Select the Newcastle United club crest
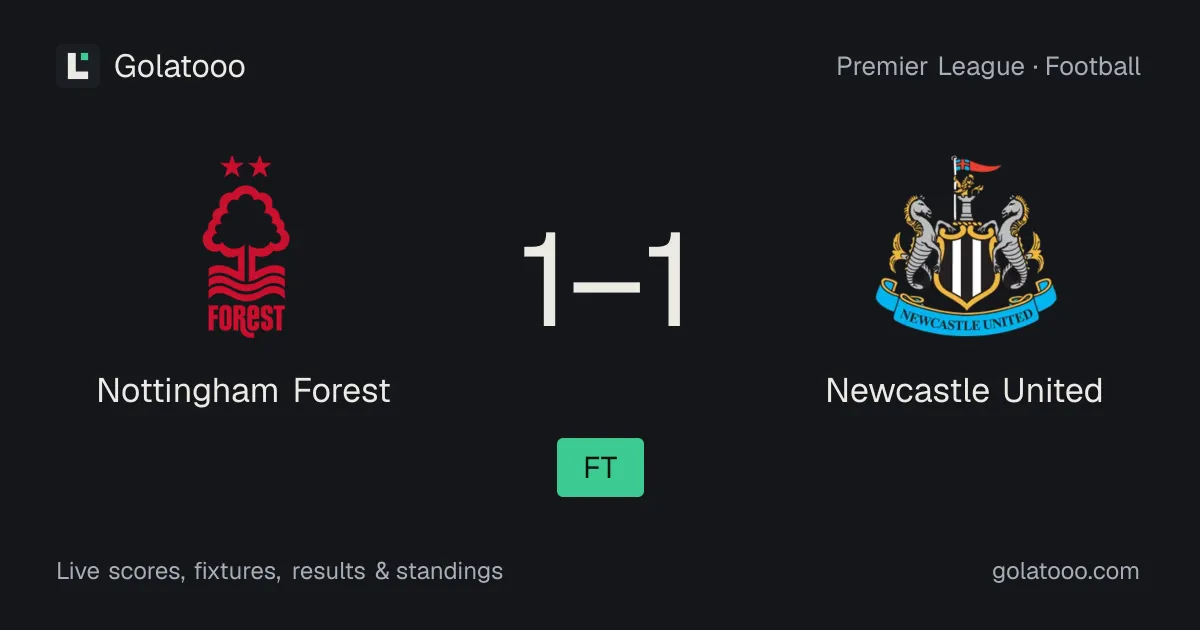1200x630 pixels. point(964,245)
